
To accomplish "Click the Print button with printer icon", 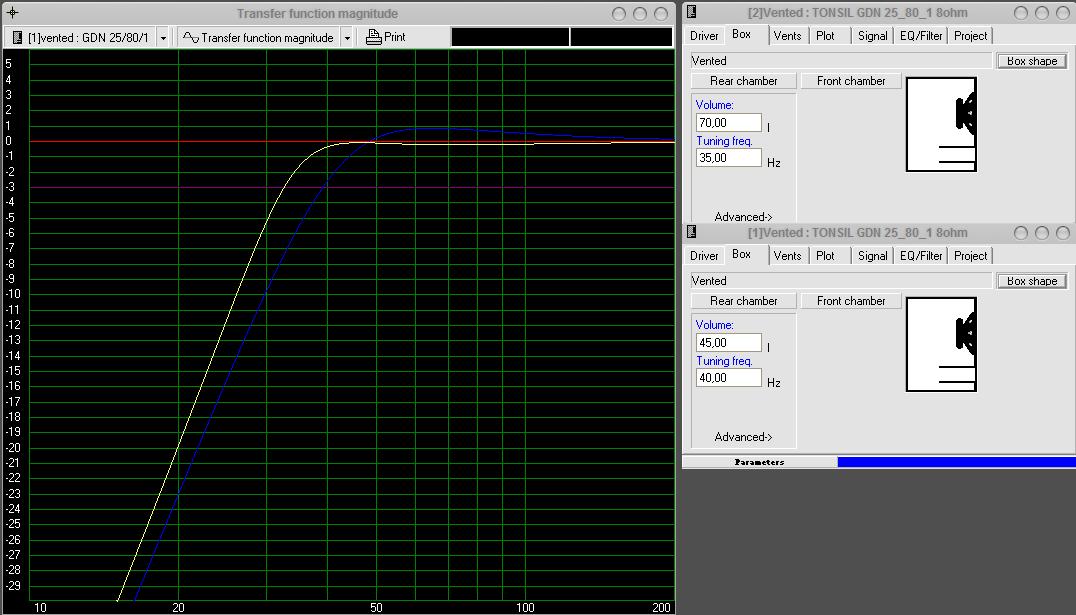I will point(386,37).
